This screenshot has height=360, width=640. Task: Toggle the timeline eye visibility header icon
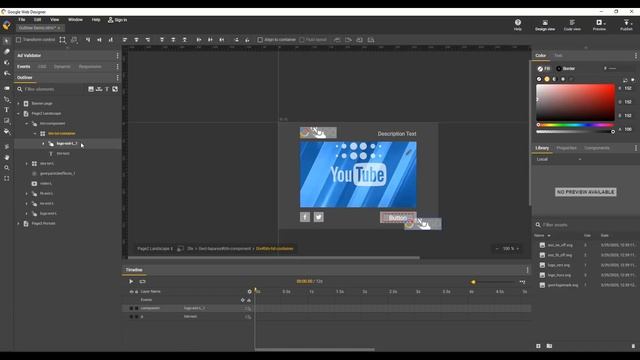[x=131, y=292]
